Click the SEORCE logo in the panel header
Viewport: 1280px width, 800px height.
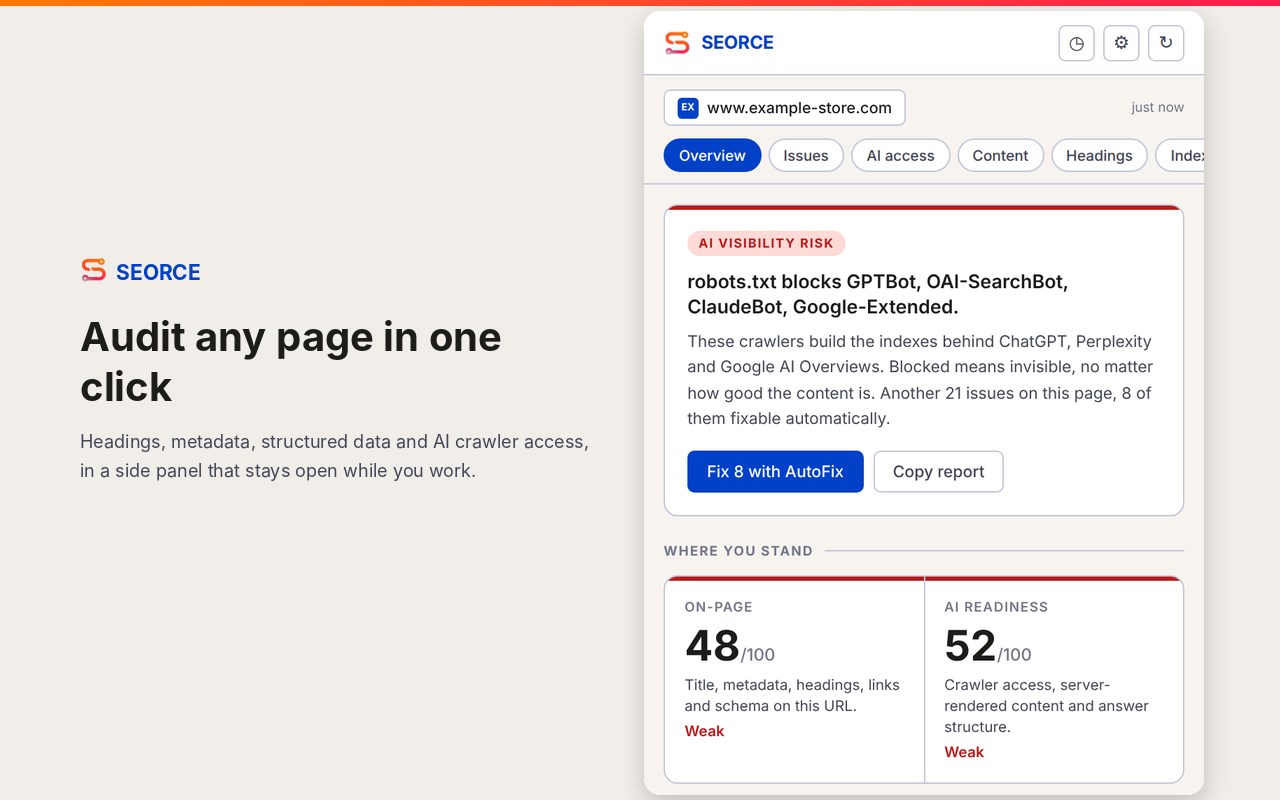[x=719, y=43]
